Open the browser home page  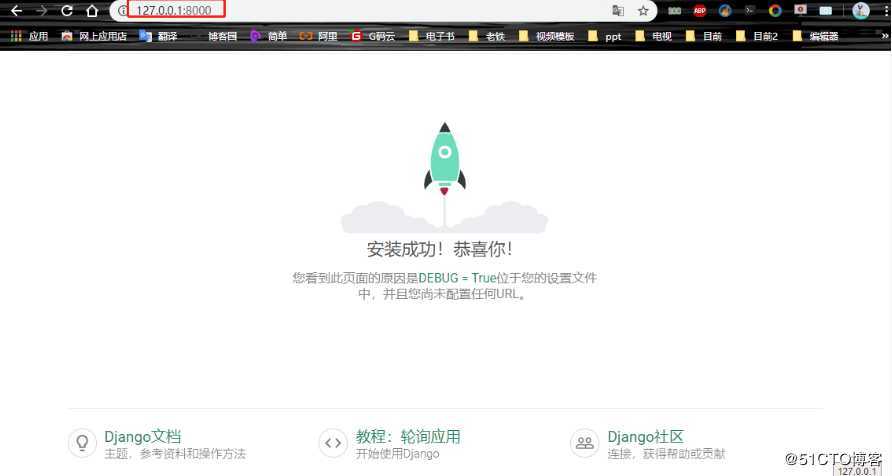click(x=92, y=10)
